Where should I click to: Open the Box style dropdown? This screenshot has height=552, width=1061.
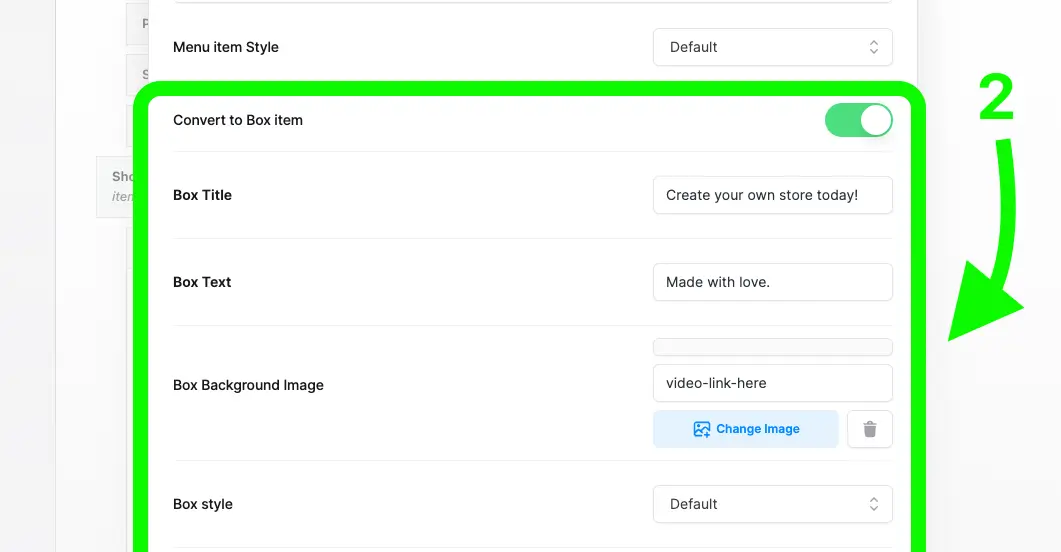[773, 504]
